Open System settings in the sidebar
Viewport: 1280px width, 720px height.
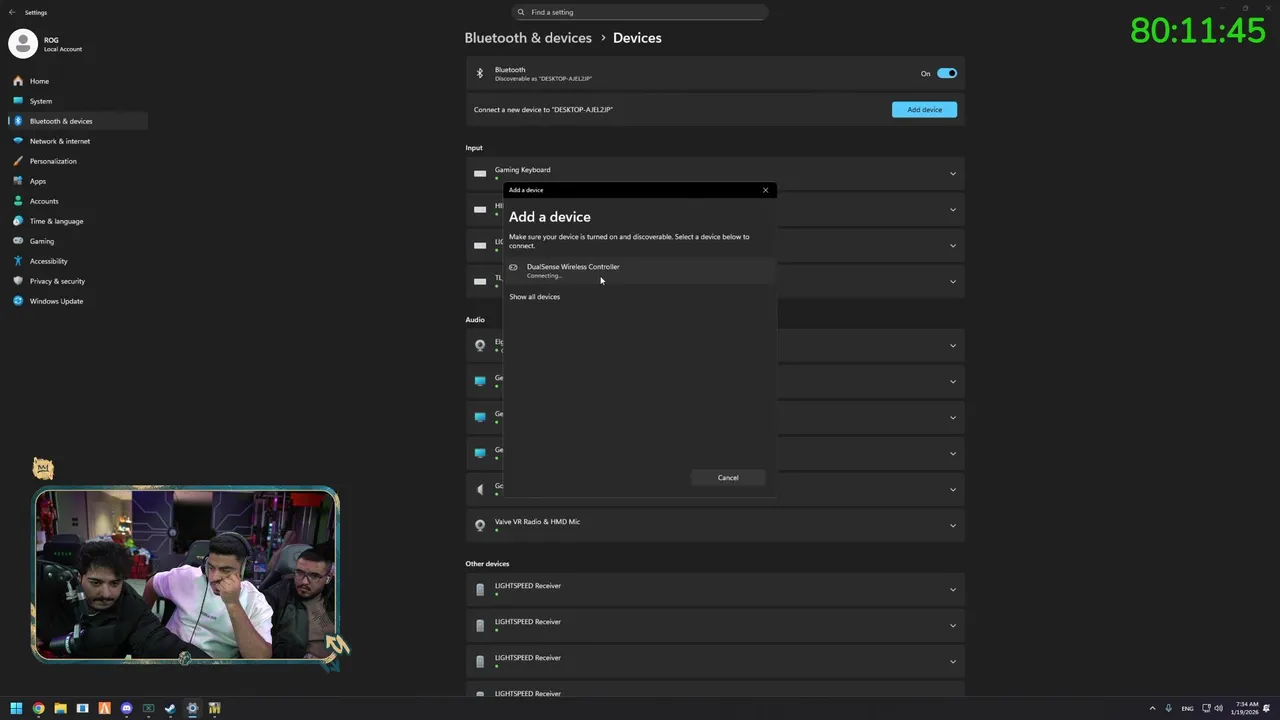click(40, 101)
